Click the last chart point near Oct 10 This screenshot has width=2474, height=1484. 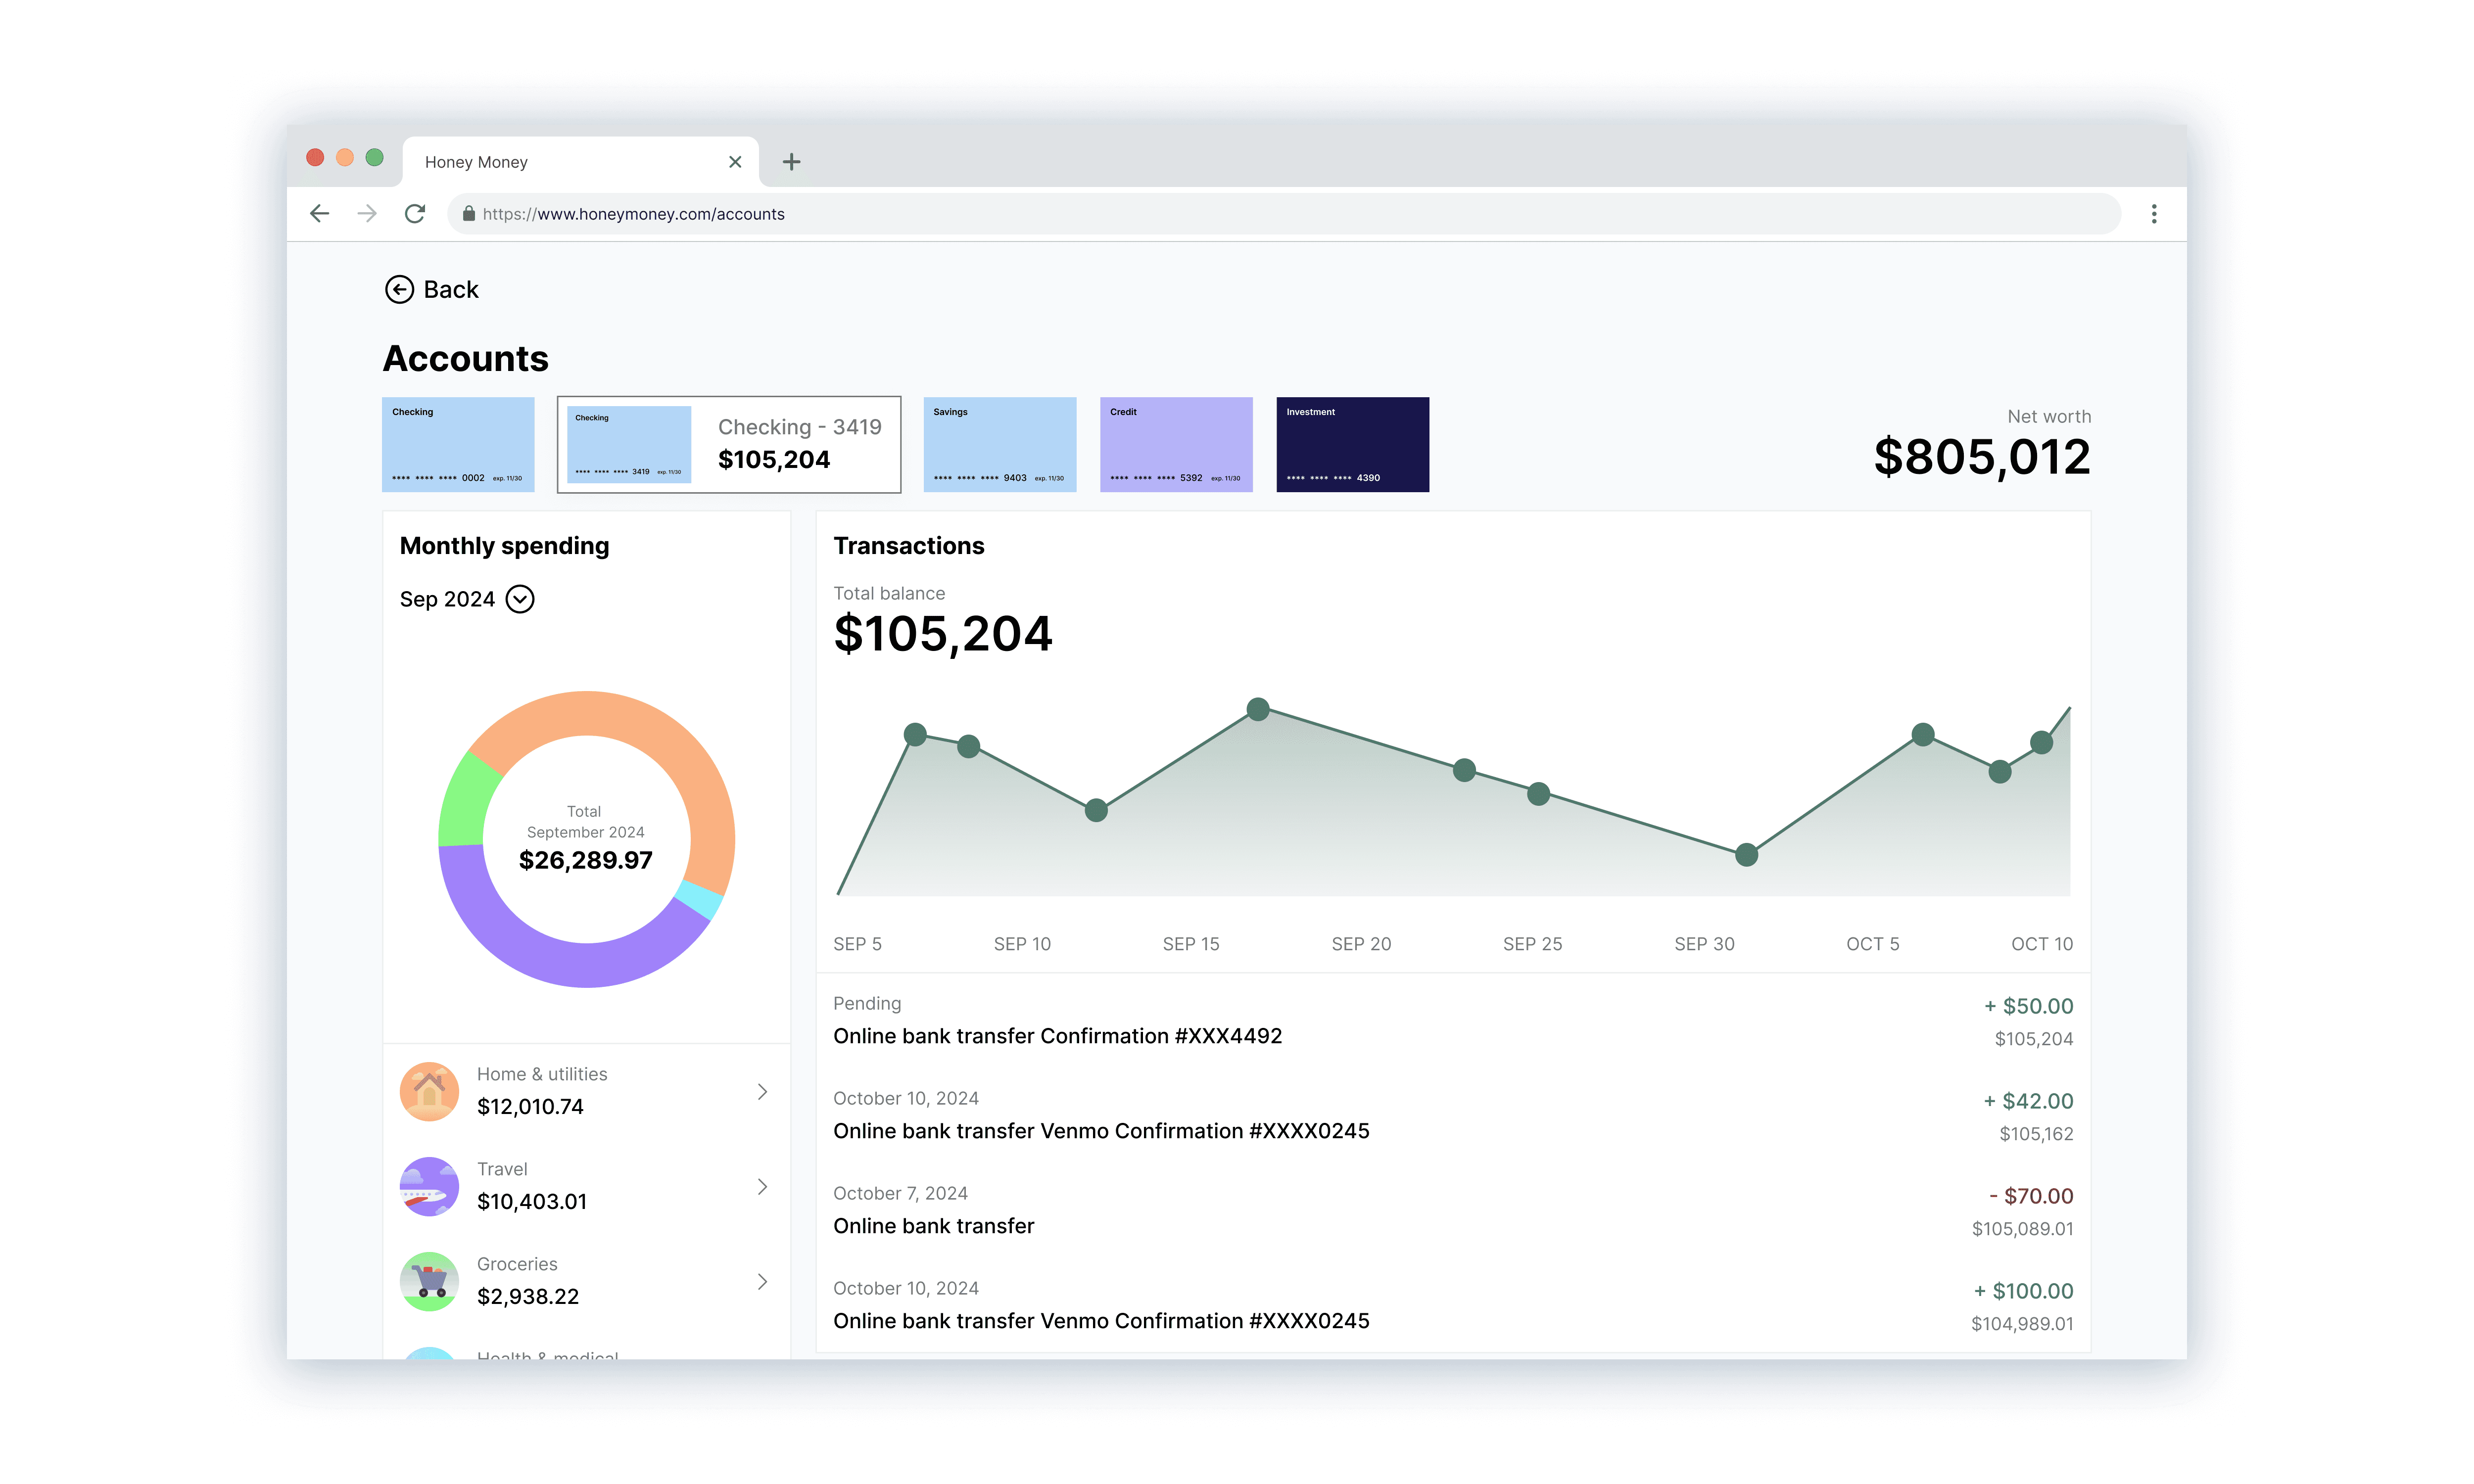[x=2041, y=742]
